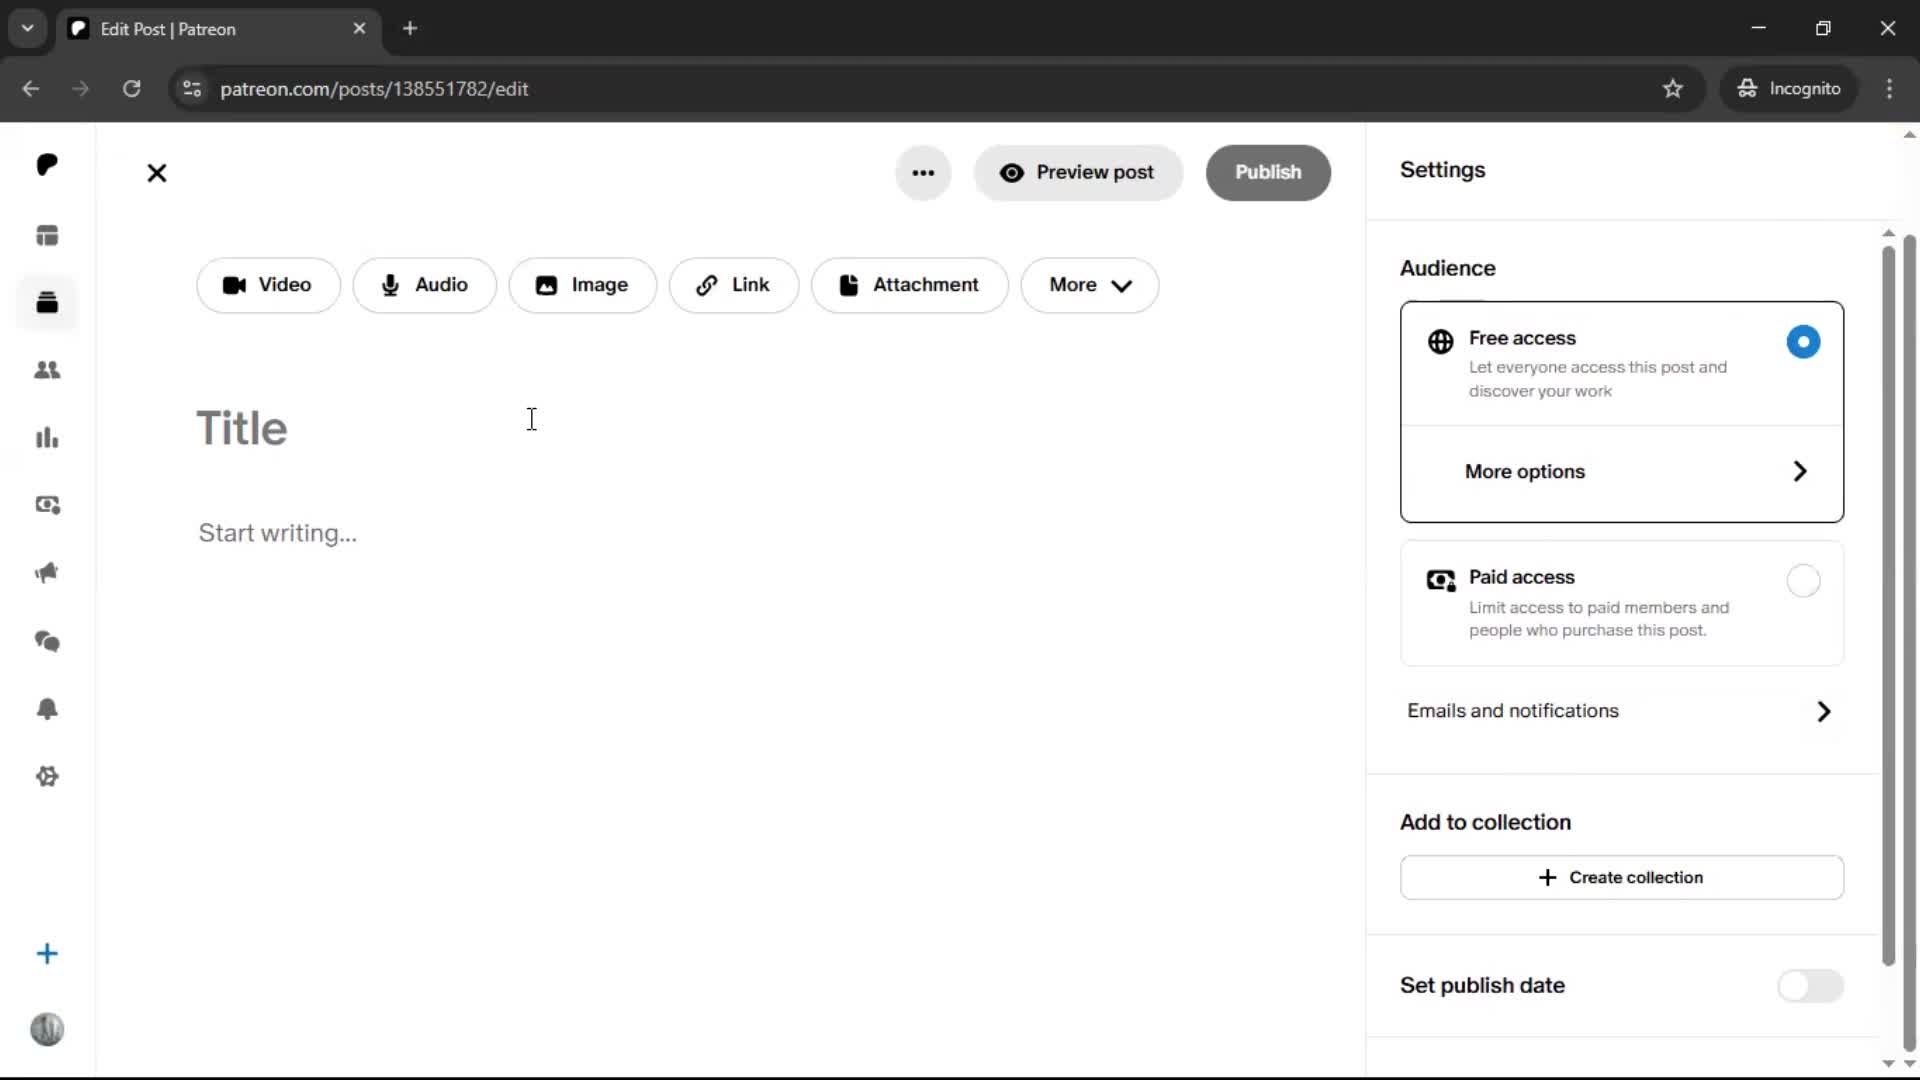Click the Create collection button
Screen dimensions: 1920x1080
point(1621,878)
